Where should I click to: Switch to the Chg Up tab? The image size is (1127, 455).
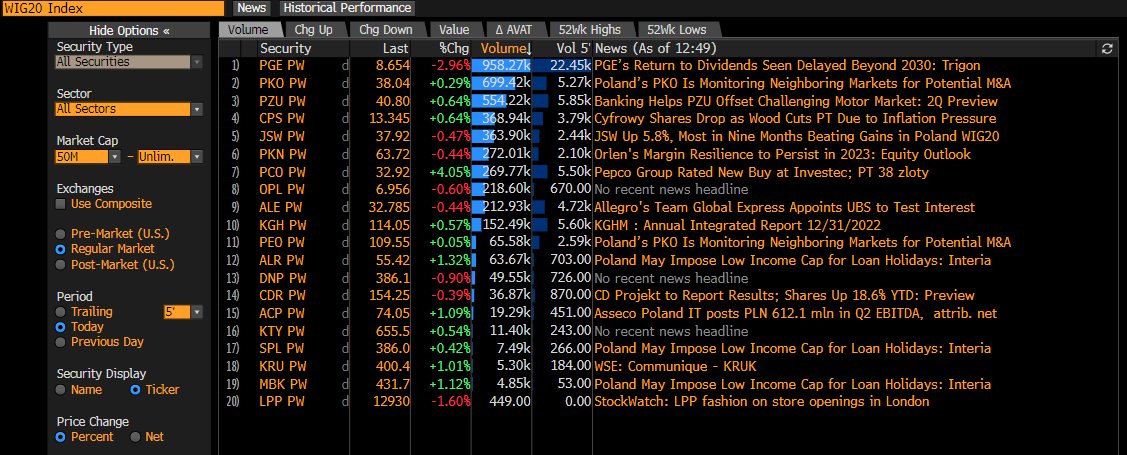314,29
